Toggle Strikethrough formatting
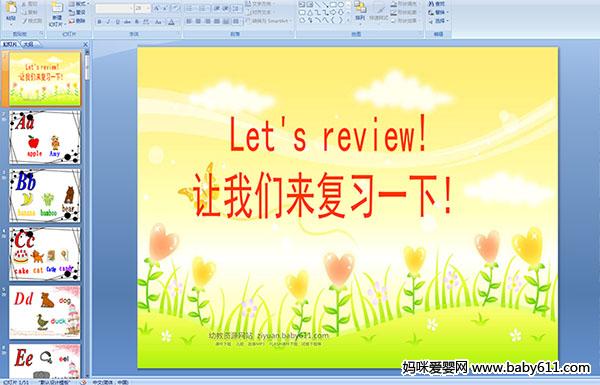This screenshot has width=600, height=385. point(127,22)
